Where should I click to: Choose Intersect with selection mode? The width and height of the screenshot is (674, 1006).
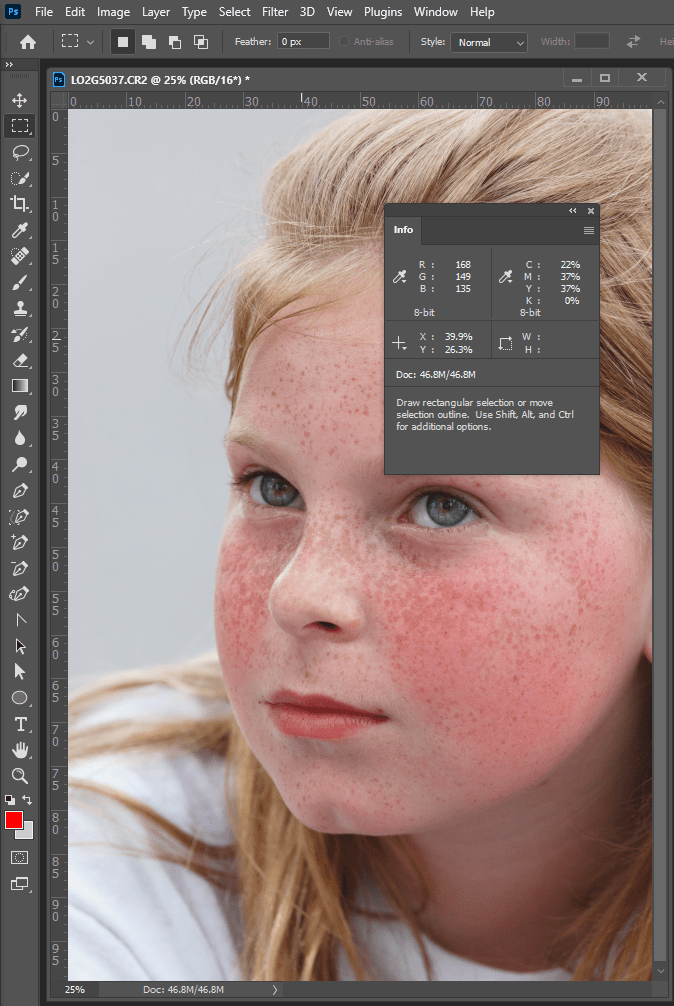tap(201, 42)
